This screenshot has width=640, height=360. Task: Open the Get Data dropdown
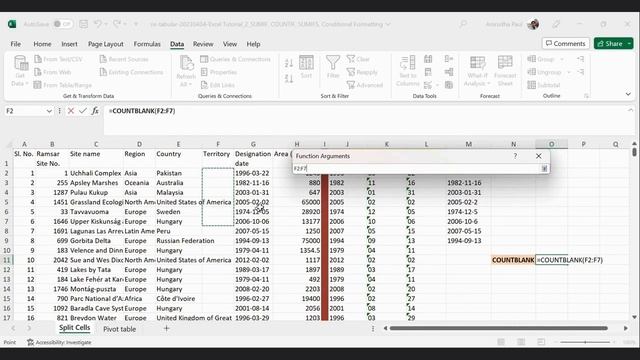tap(20, 71)
